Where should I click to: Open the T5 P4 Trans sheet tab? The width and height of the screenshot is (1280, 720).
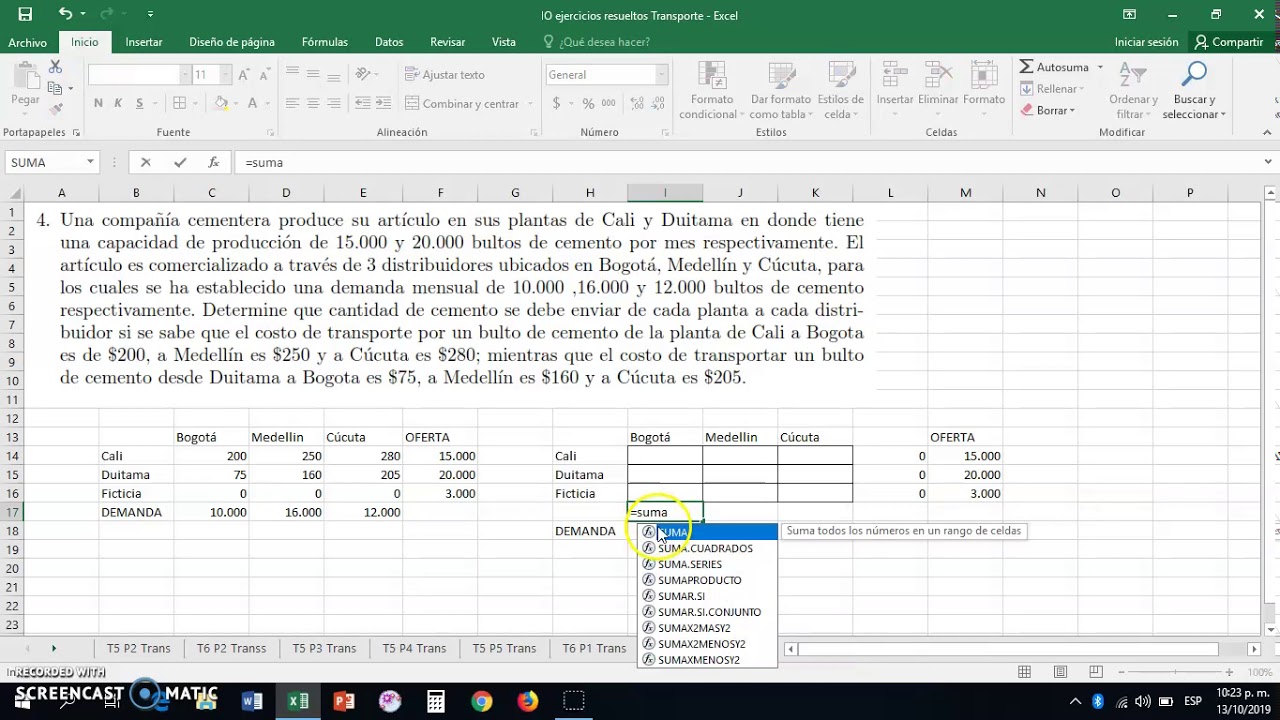click(414, 648)
